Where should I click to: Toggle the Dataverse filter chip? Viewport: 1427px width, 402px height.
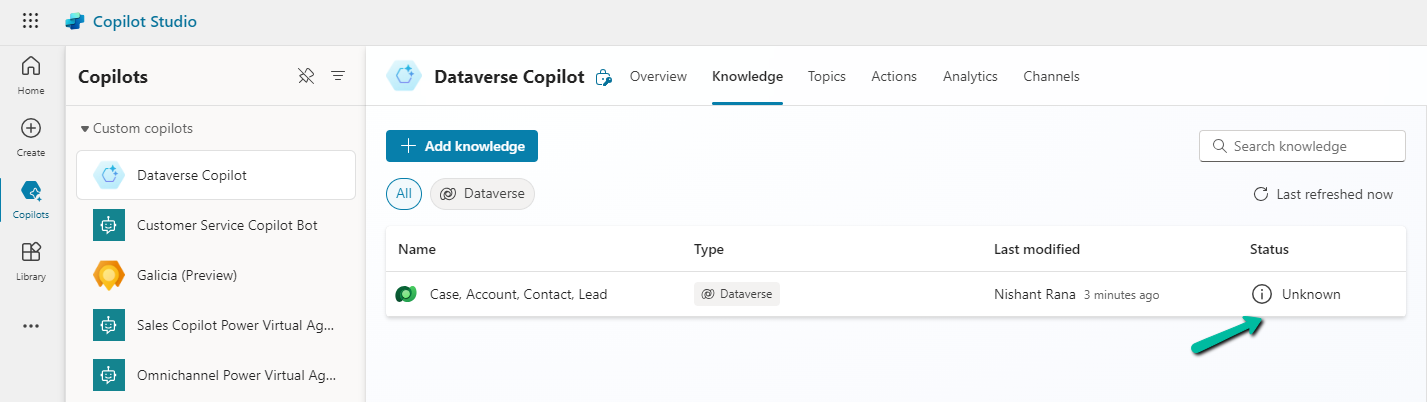pyautogui.click(x=482, y=194)
